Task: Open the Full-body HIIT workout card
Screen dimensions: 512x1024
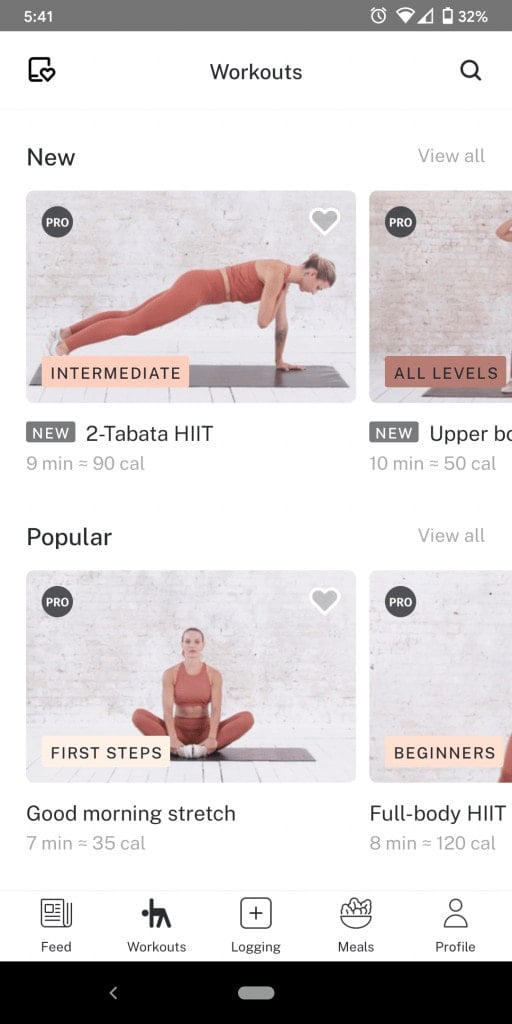Action: (441, 713)
